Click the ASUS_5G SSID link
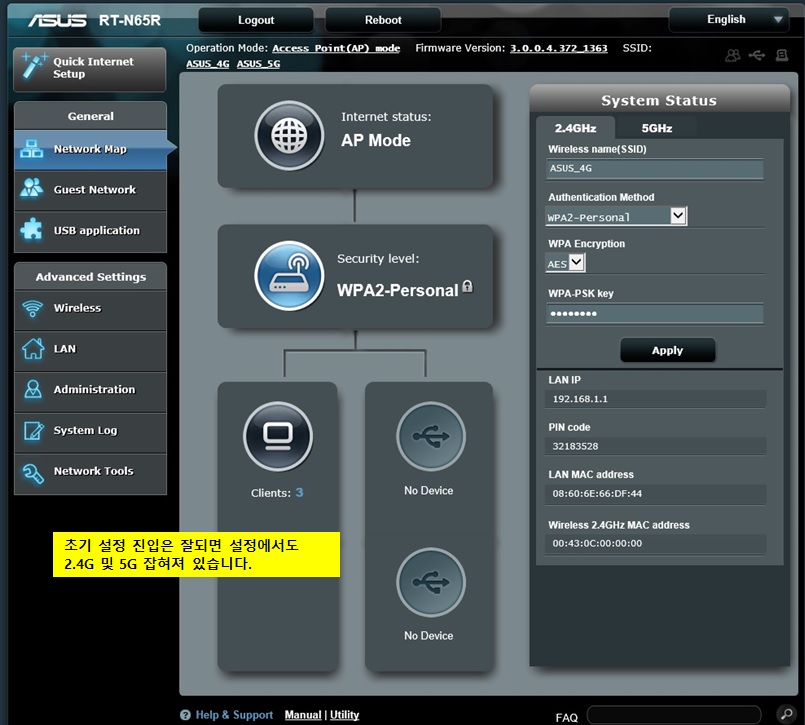Image resolution: width=805 pixels, height=725 pixels. (258, 64)
